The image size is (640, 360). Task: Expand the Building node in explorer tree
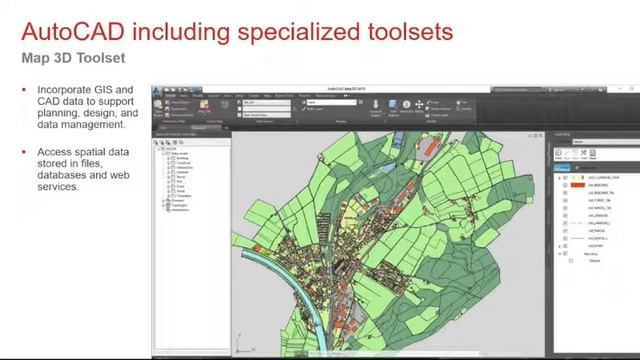168,158
